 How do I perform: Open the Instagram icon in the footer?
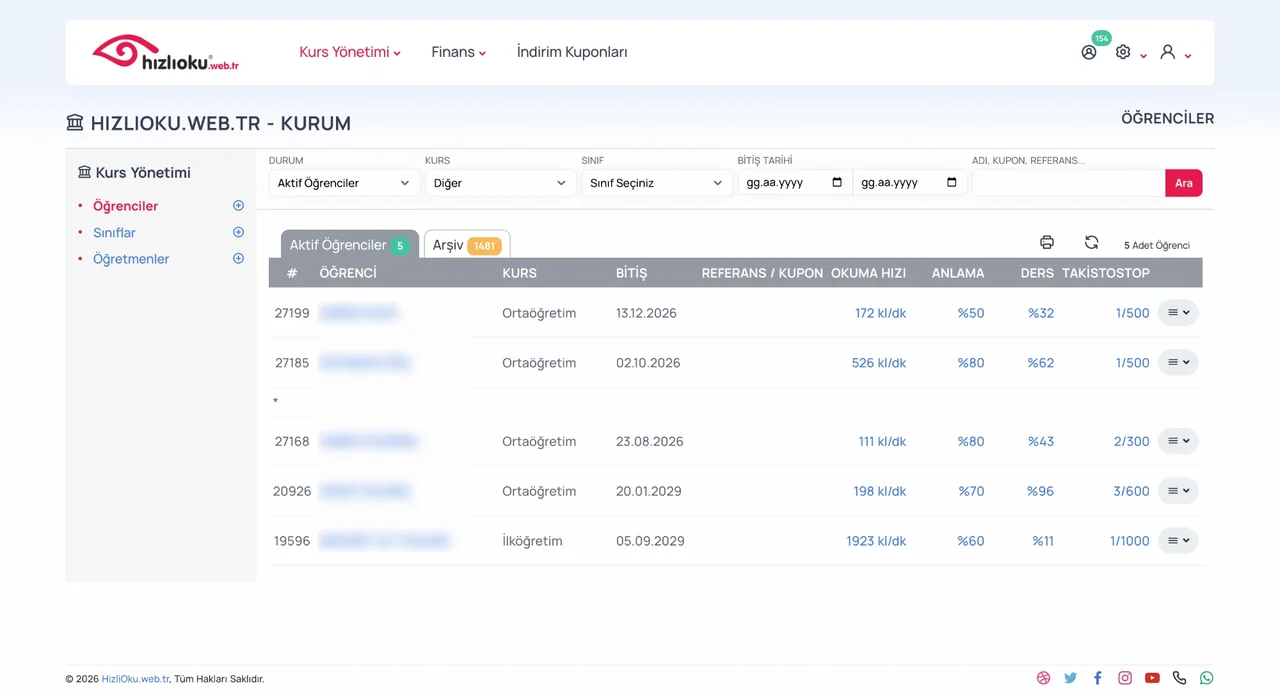pos(1125,678)
